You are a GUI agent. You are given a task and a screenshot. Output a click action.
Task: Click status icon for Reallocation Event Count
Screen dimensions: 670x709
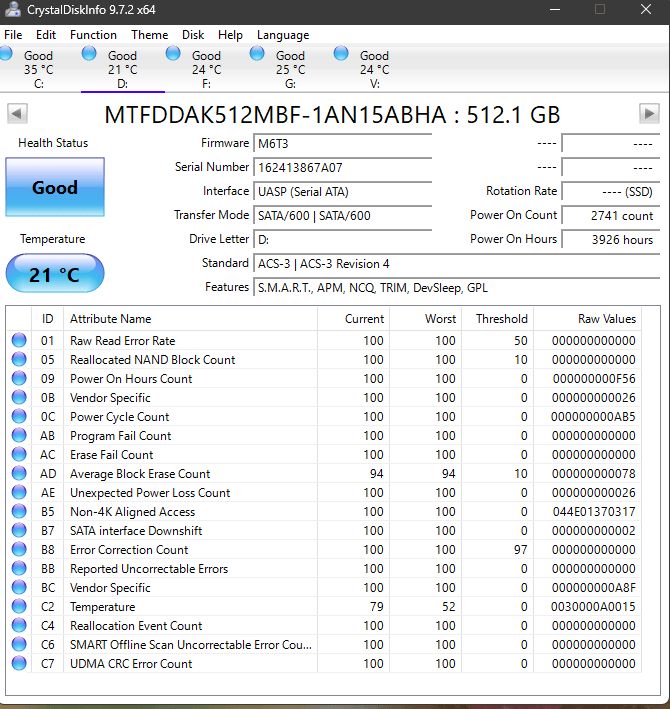pyautogui.click(x=19, y=625)
